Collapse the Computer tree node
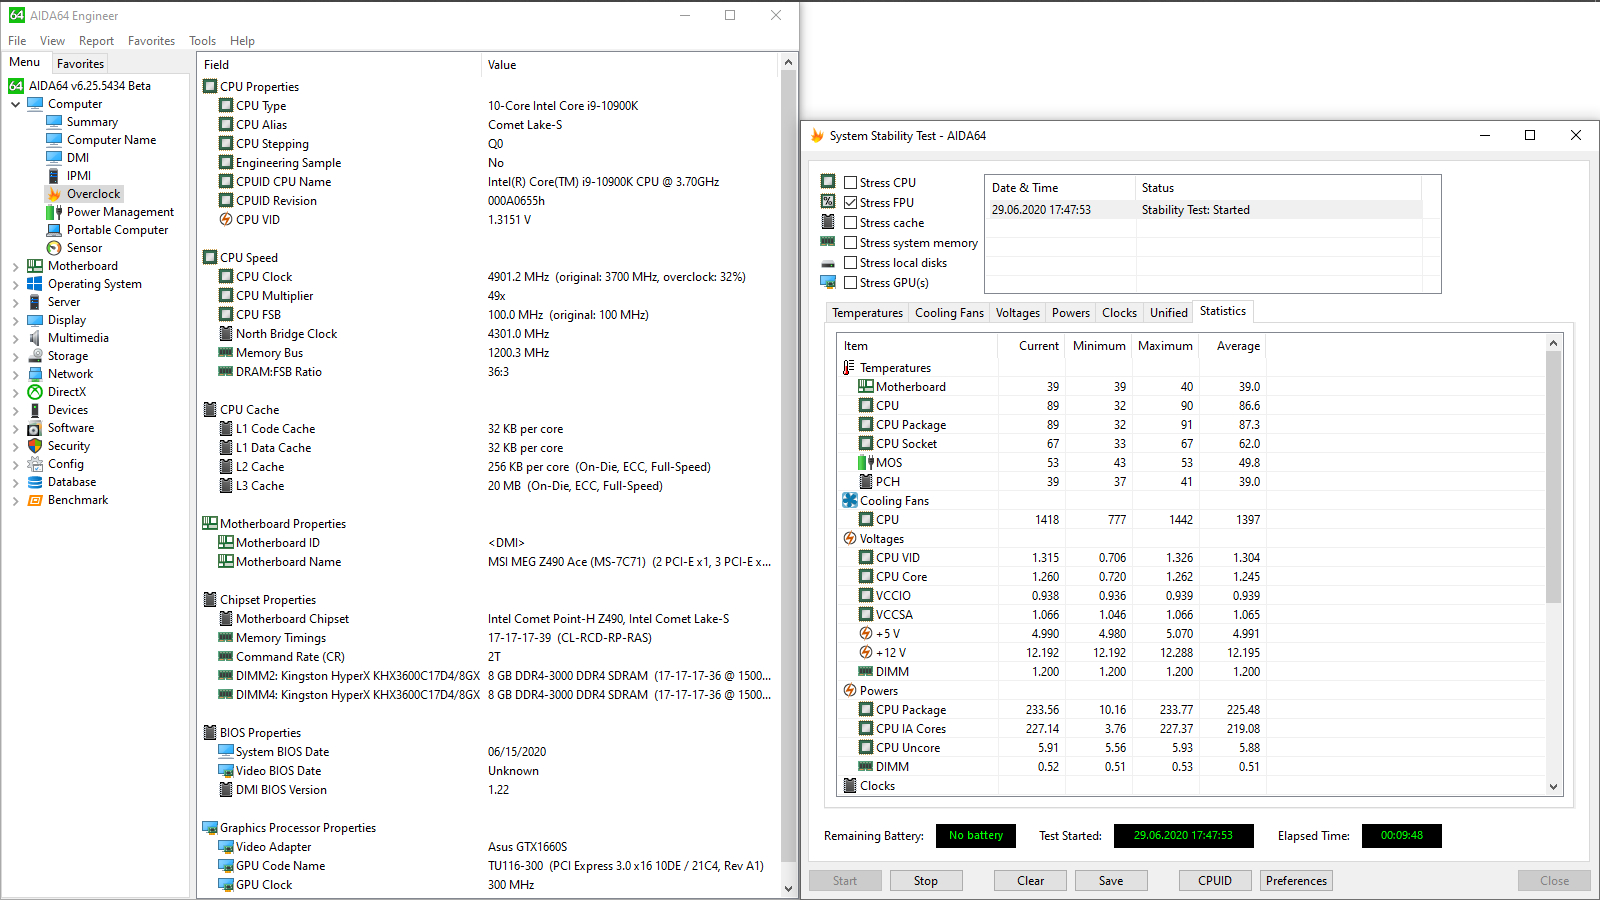 coord(16,104)
